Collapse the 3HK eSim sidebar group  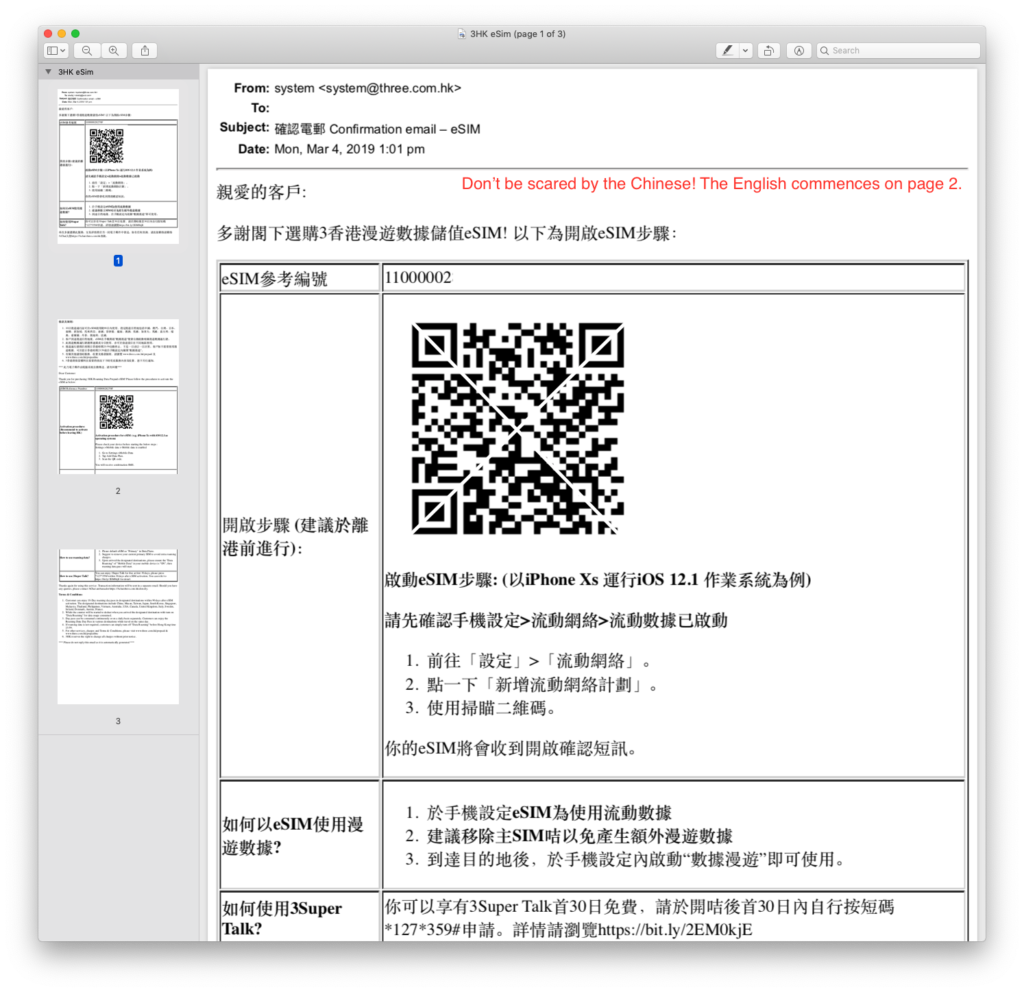tap(48, 72)
